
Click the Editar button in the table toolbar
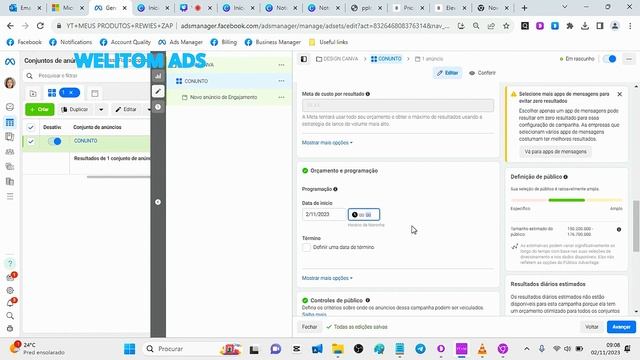126,109
